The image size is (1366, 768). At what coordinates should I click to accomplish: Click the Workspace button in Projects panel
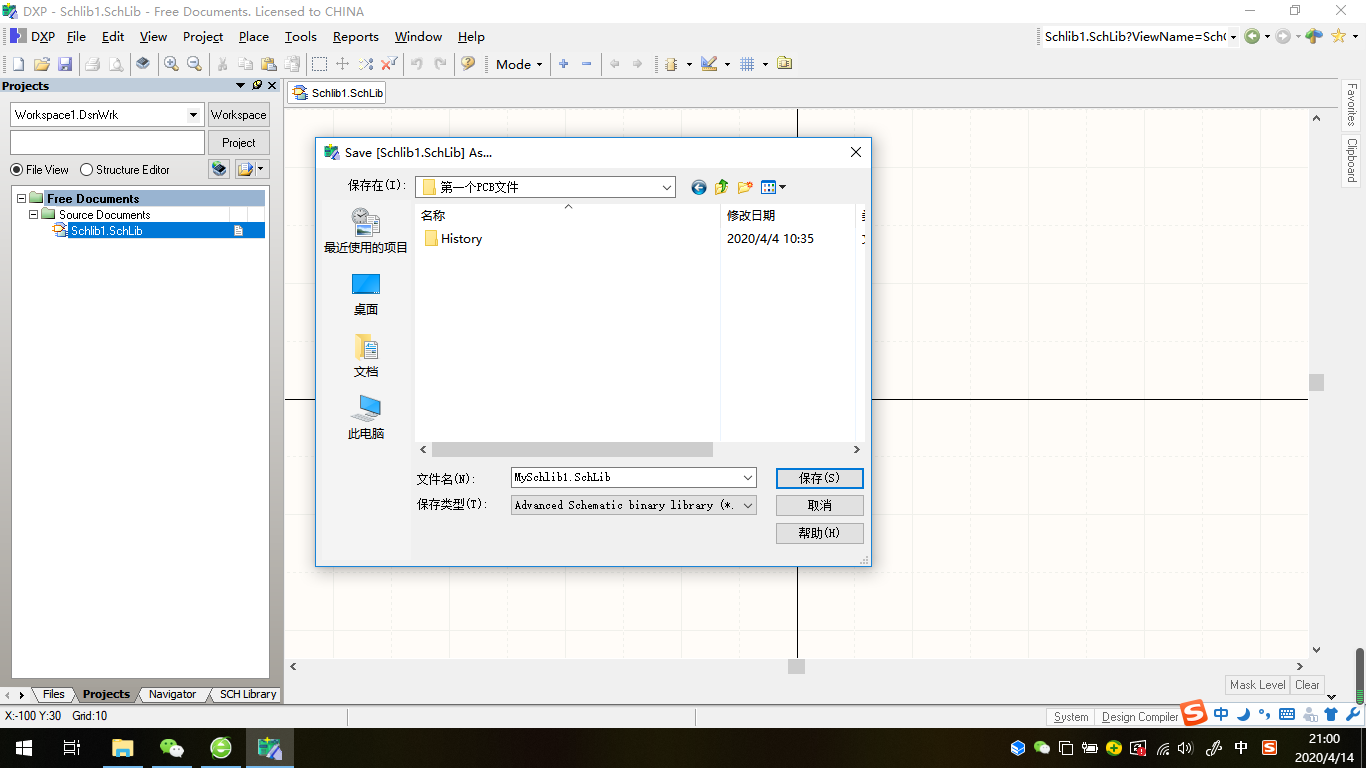pyautogui.click(x=238, y=114)
